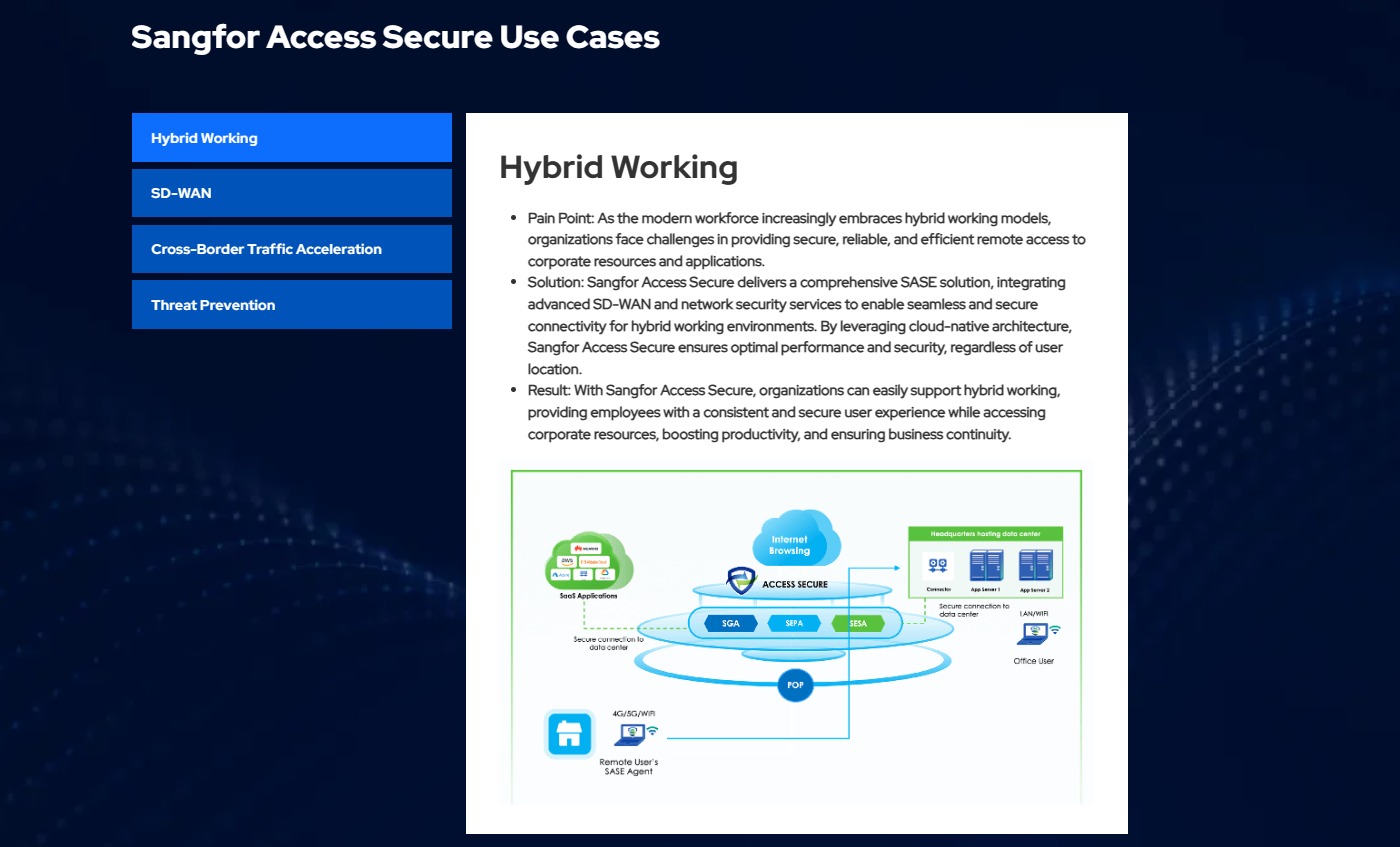The width and height of the screenshot is (1400, 847).
Task: Click the Office User laptop icon
Action: [x=1032, y=634]
